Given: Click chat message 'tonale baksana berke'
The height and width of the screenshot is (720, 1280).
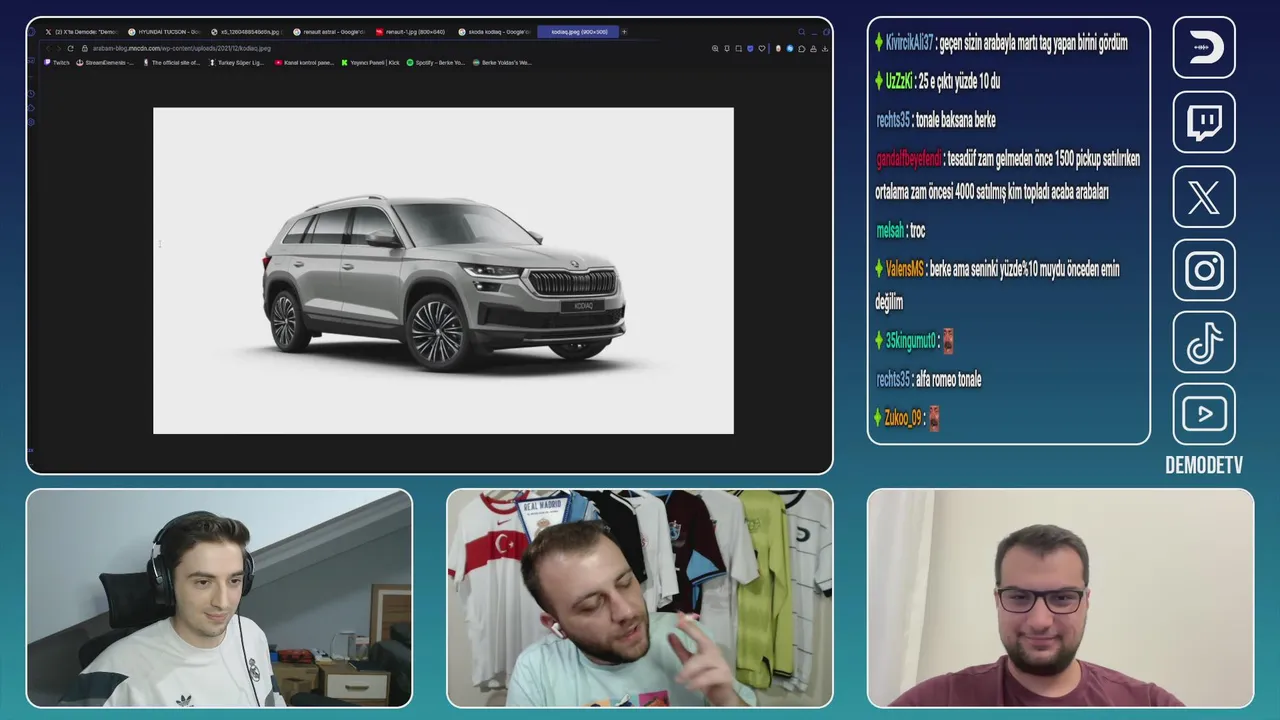Looking at the screenshot, I should tap(955, 120).
